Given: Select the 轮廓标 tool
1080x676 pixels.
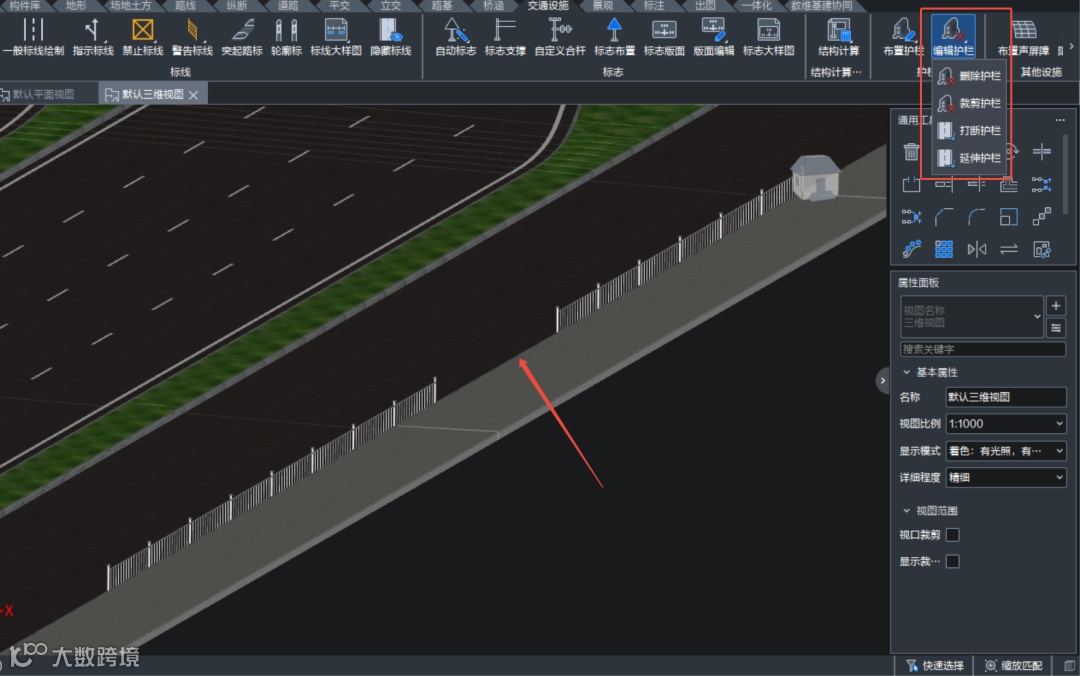Looking at the screenshot, I should click(x=286, y=37).
